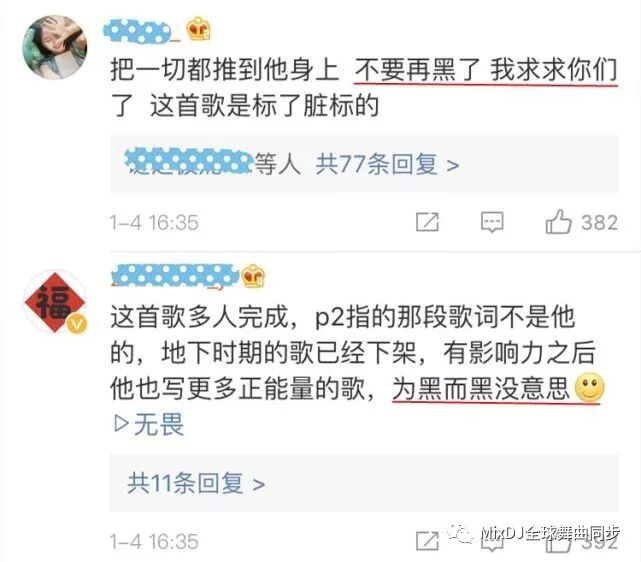Open the first commenter's blurred username

[141, 31]
